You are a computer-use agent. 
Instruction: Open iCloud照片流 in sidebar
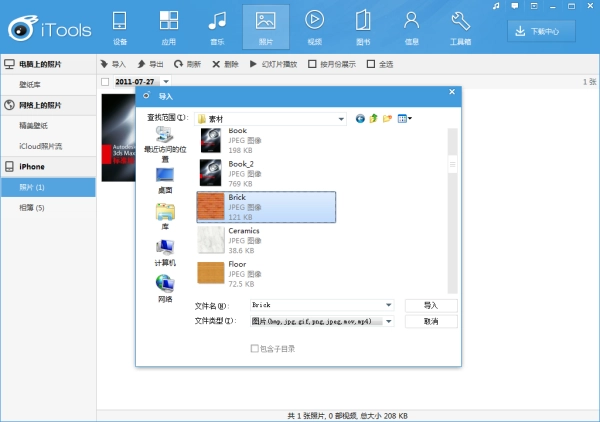[48, 146]
